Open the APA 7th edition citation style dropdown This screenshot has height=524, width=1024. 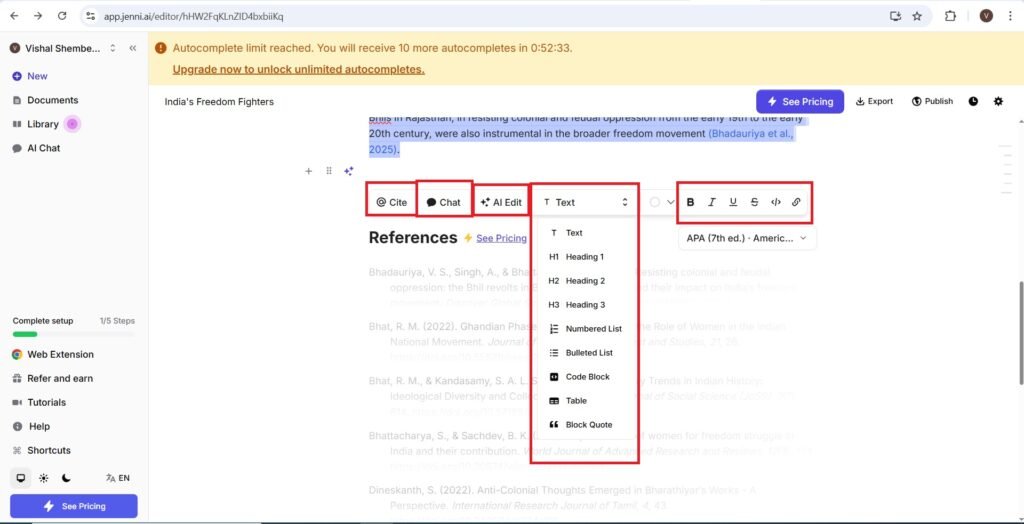(x=746, y=238)
